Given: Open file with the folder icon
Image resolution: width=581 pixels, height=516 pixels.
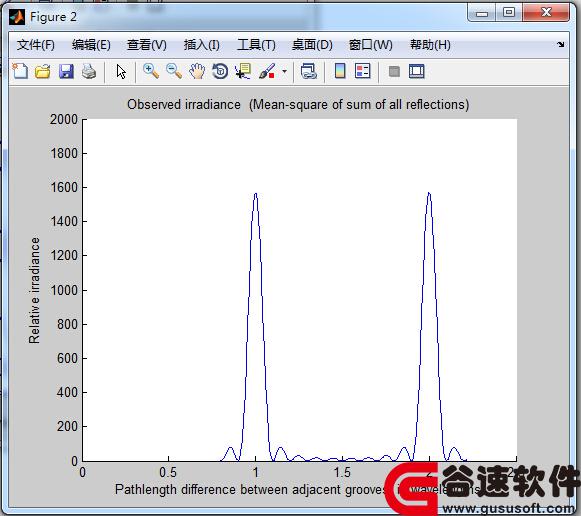Looking at the screenshot, I should (43, 71).
